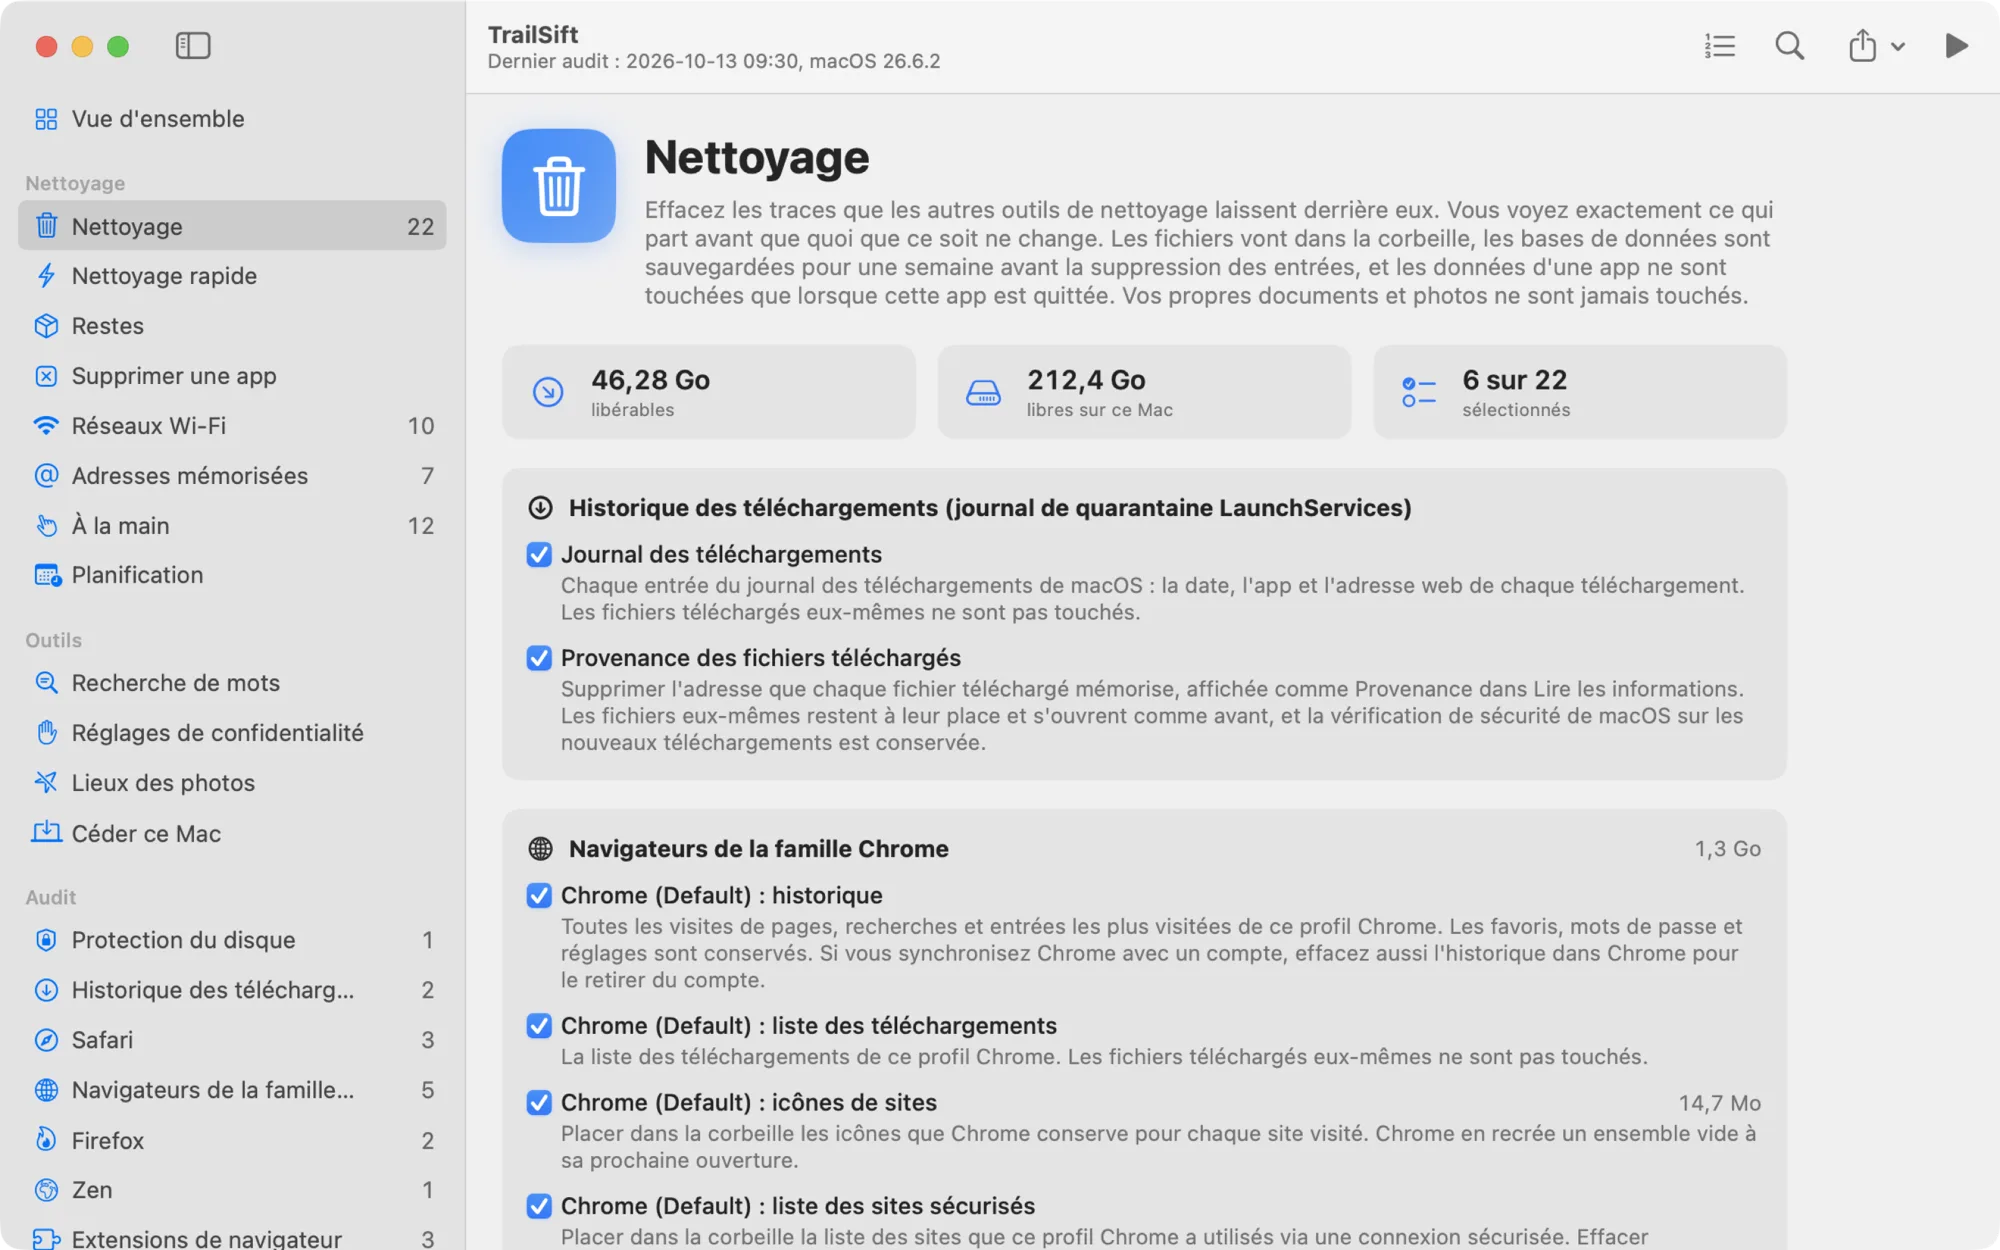Uncheck Chrome (Default) : icônes de sites
The height and width of the screenshot is (1250, 2000).
click(539, 1103)
